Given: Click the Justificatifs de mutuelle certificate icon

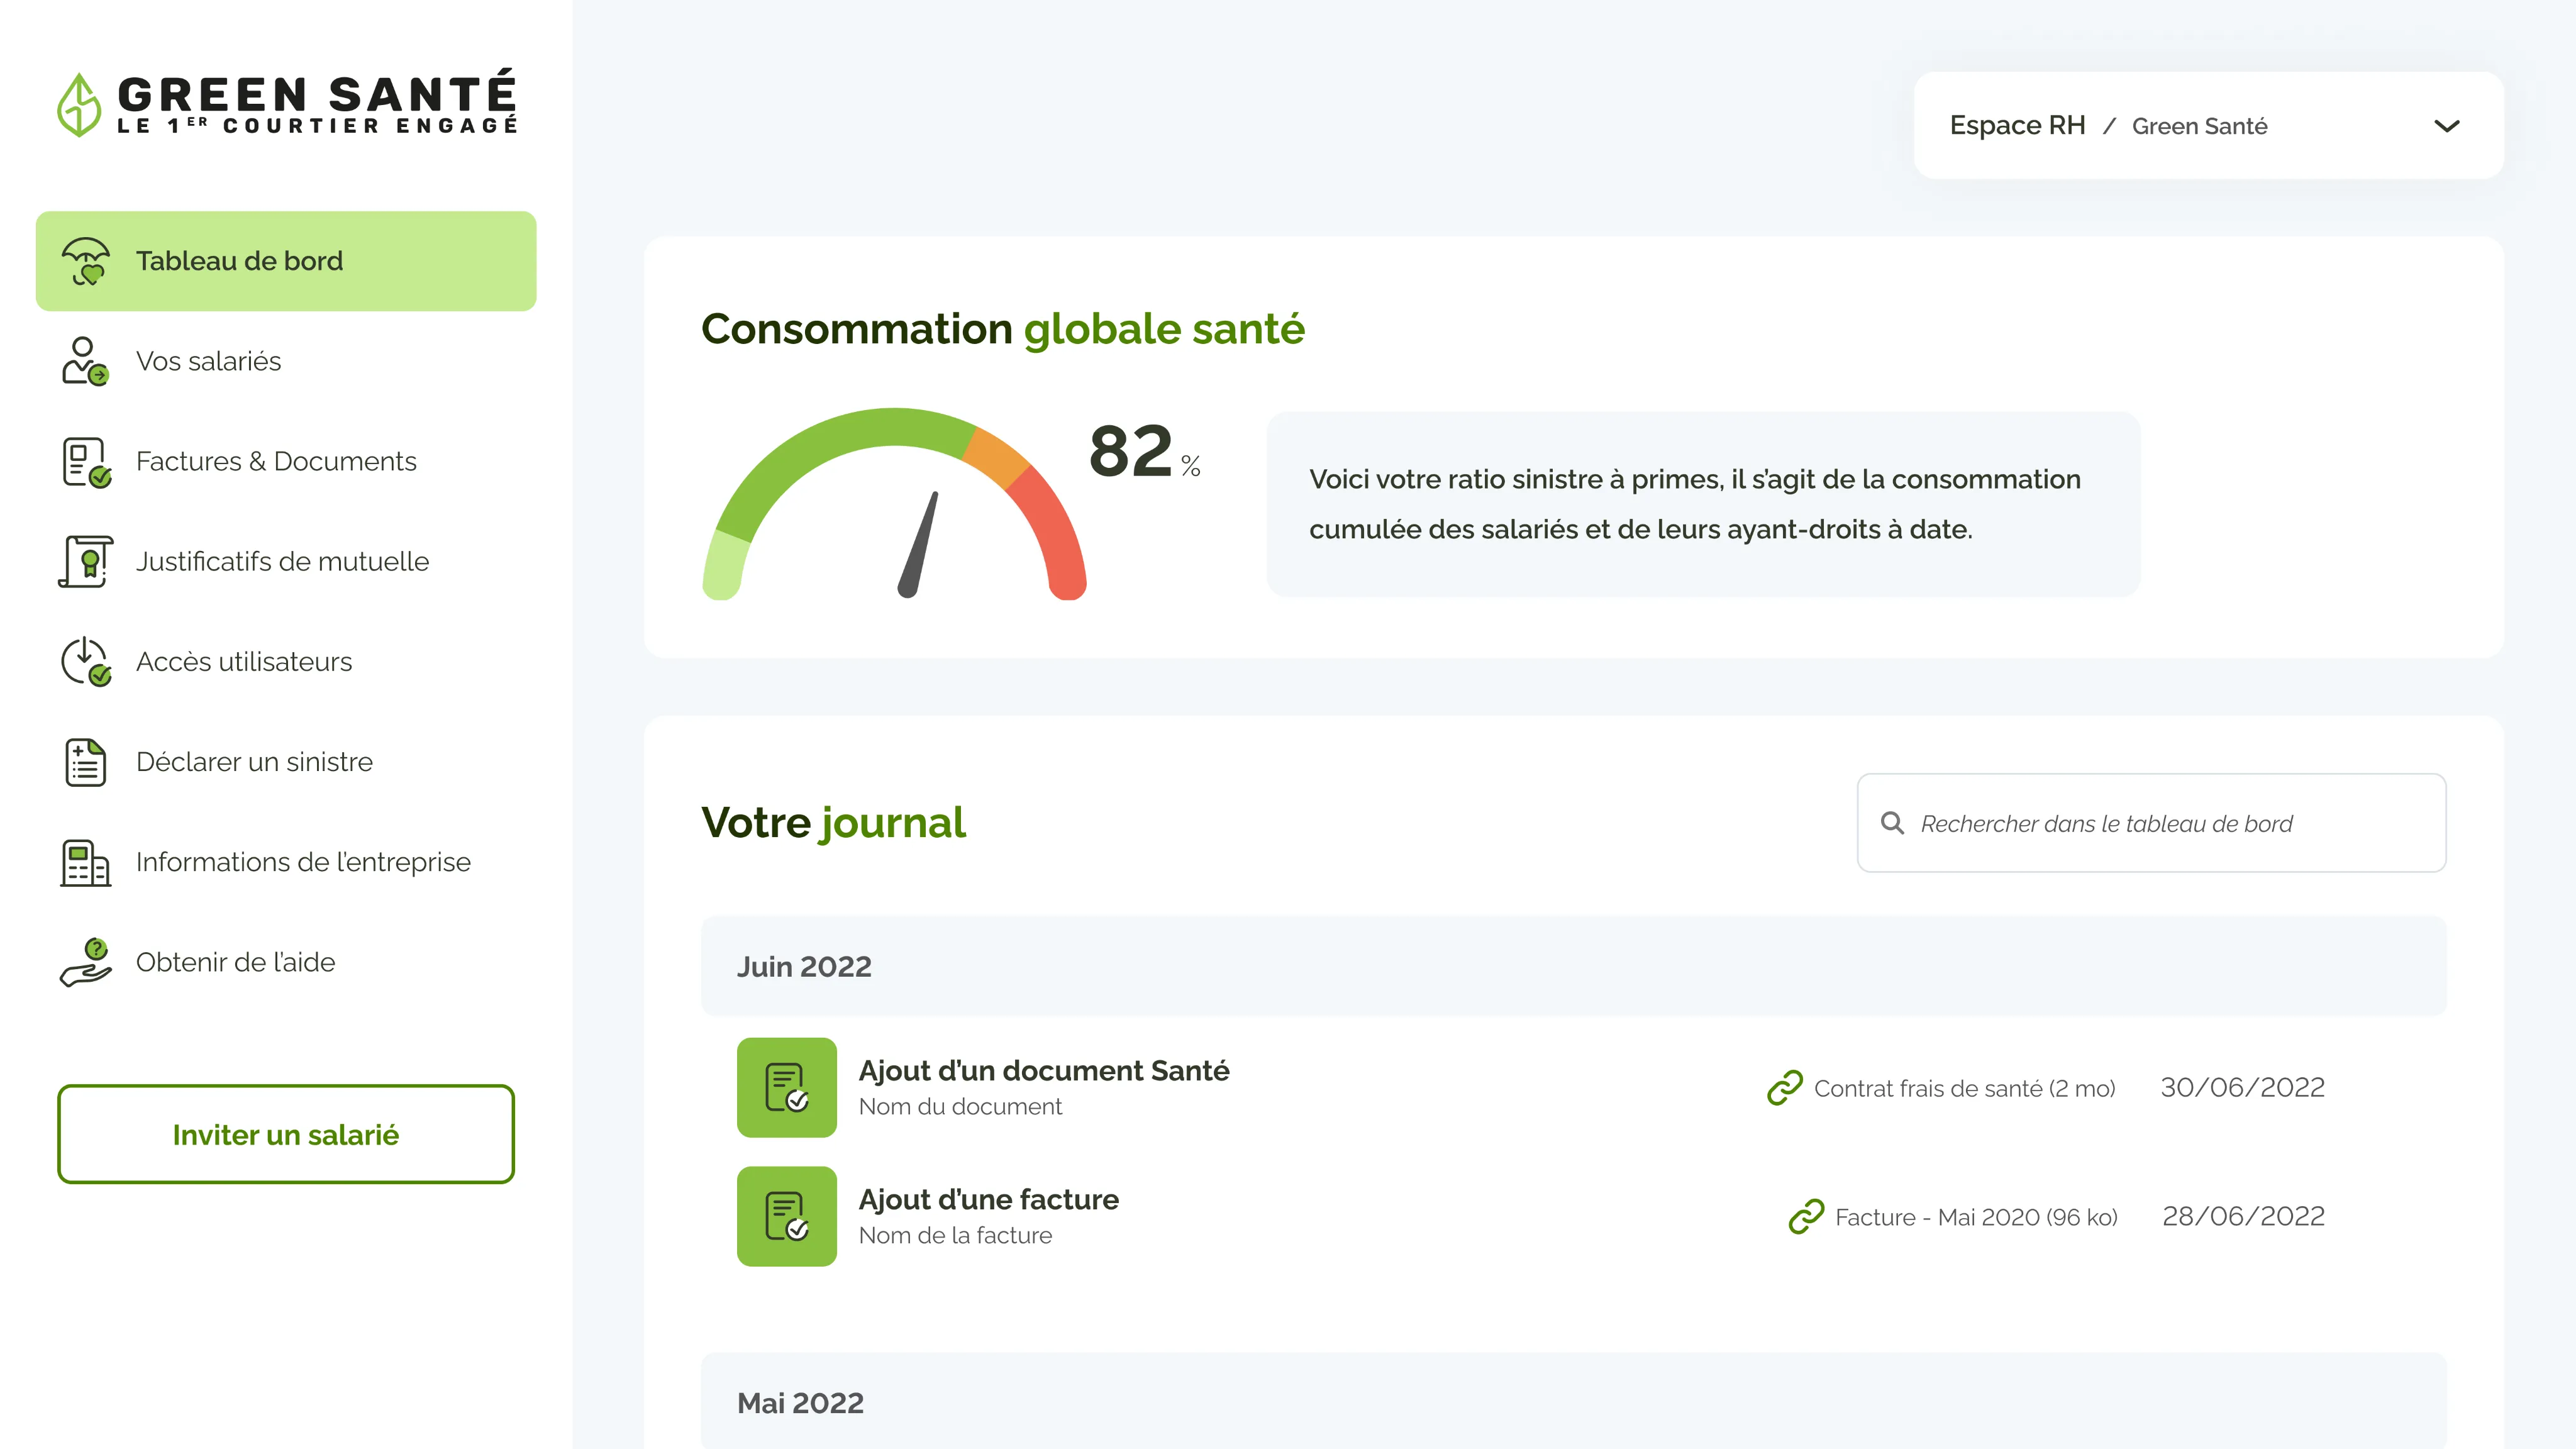Looking at the screenshot, I should (86, 561).
